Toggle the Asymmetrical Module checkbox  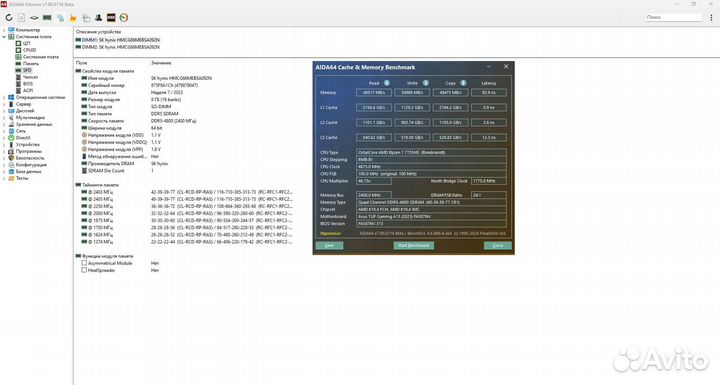pos(84,263)
